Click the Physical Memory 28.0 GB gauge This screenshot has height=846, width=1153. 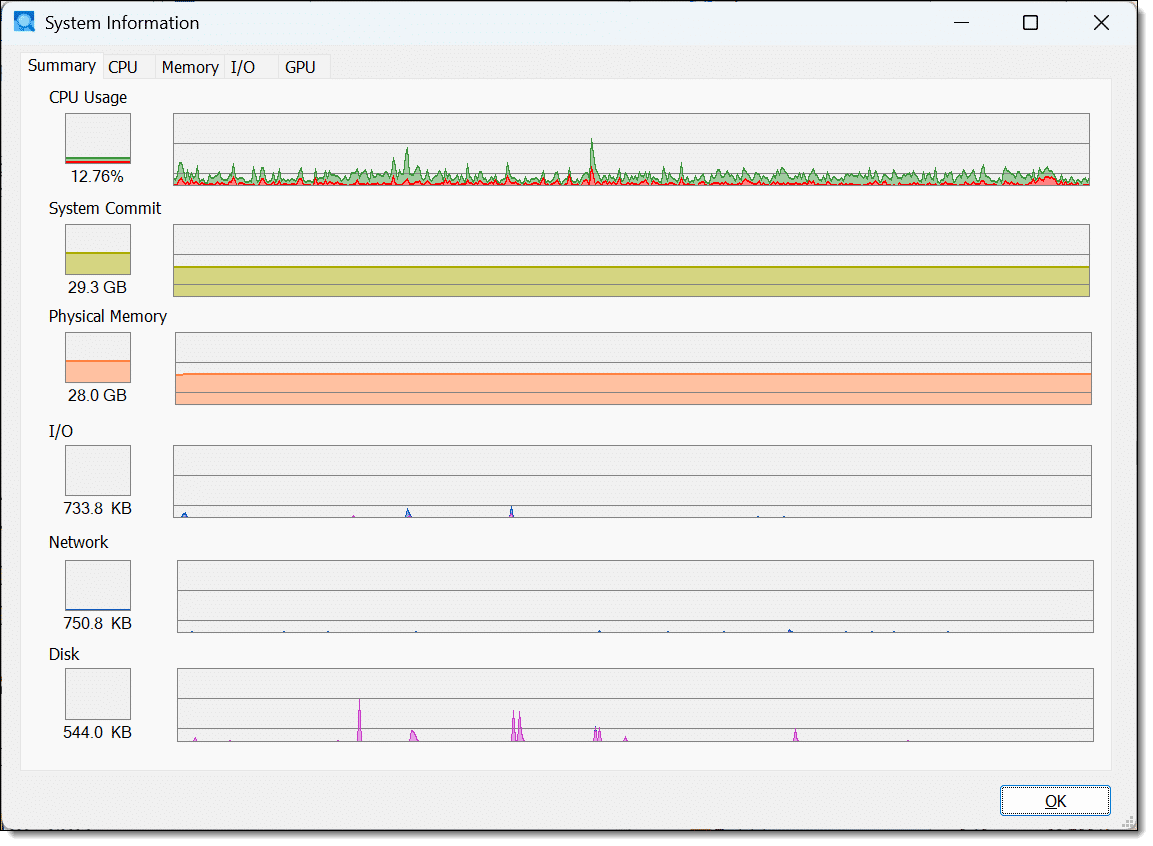[98, 357]
